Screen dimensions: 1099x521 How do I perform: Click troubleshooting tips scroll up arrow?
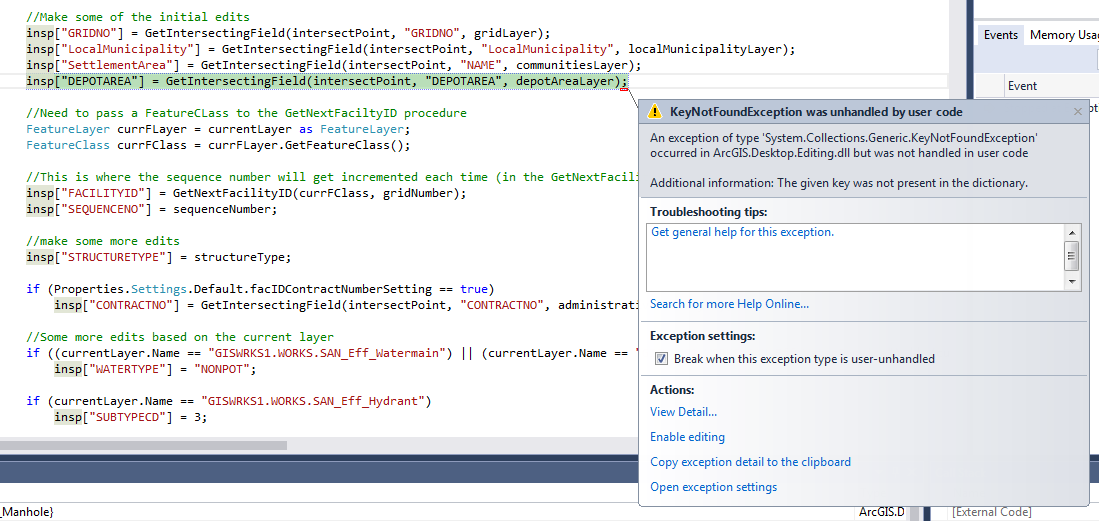point(1072,231)
